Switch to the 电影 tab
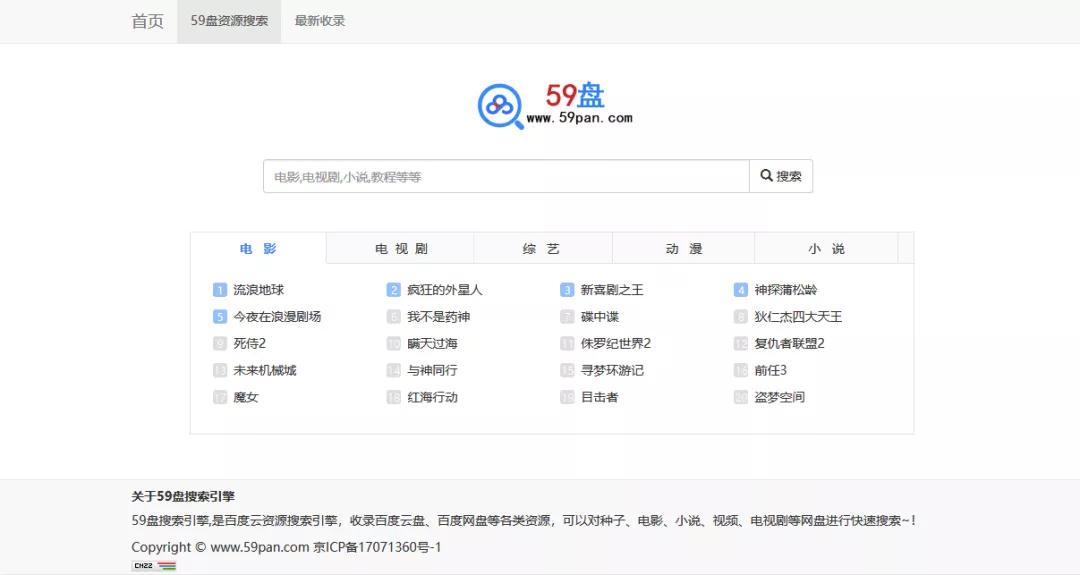This screenshot has height=575, width=1080. pos(258,249)
